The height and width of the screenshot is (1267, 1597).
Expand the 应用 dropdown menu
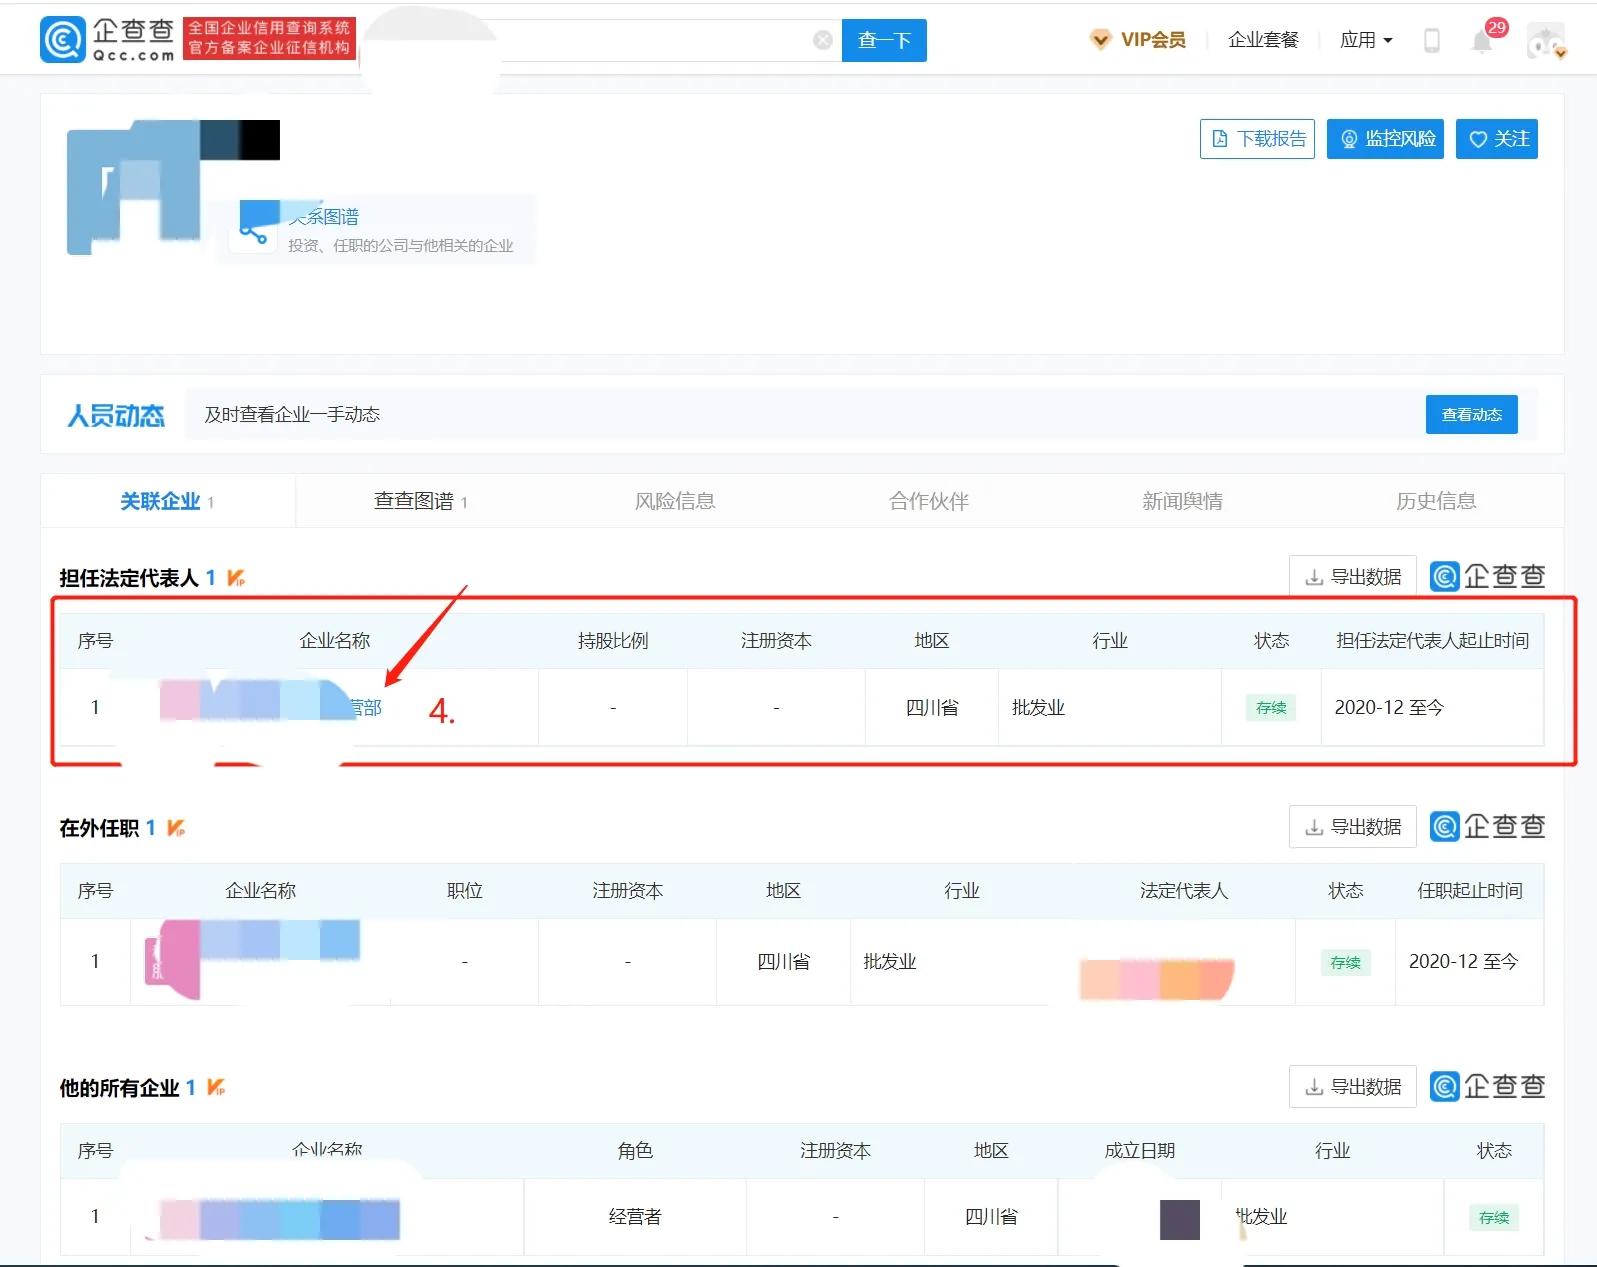tap(1365, 40)
